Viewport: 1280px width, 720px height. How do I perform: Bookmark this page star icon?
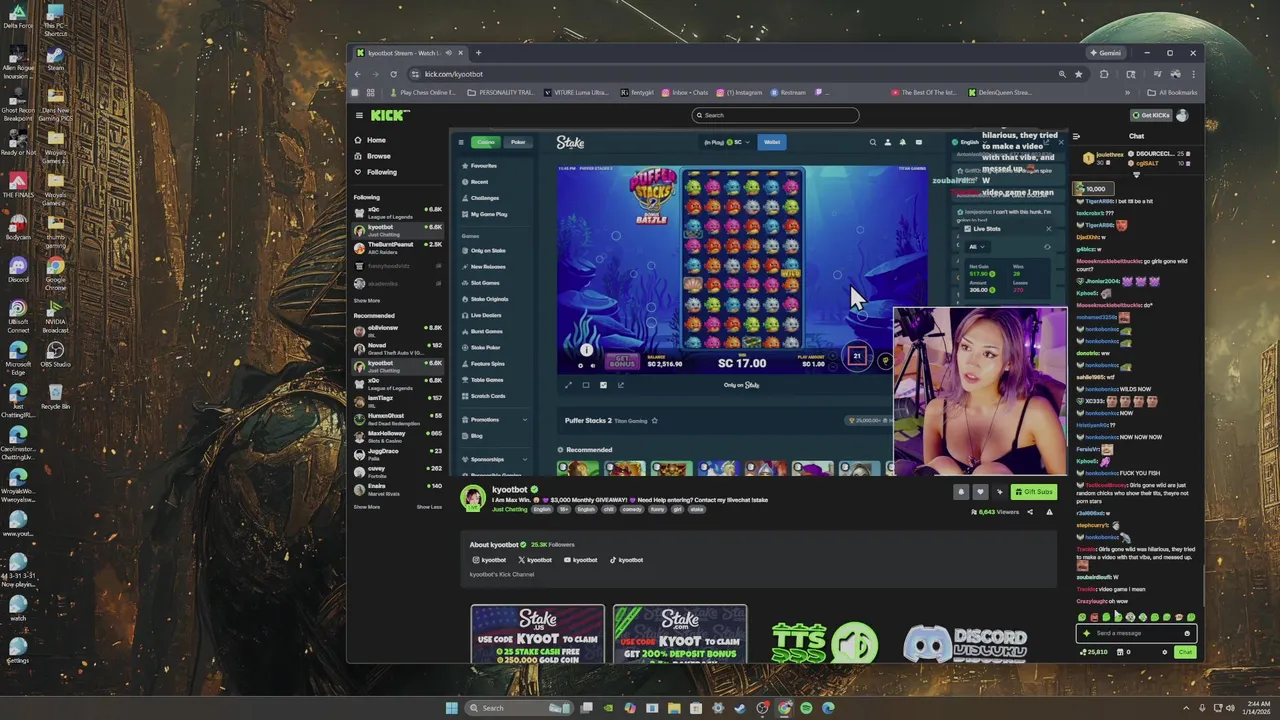coord(1078,74)
